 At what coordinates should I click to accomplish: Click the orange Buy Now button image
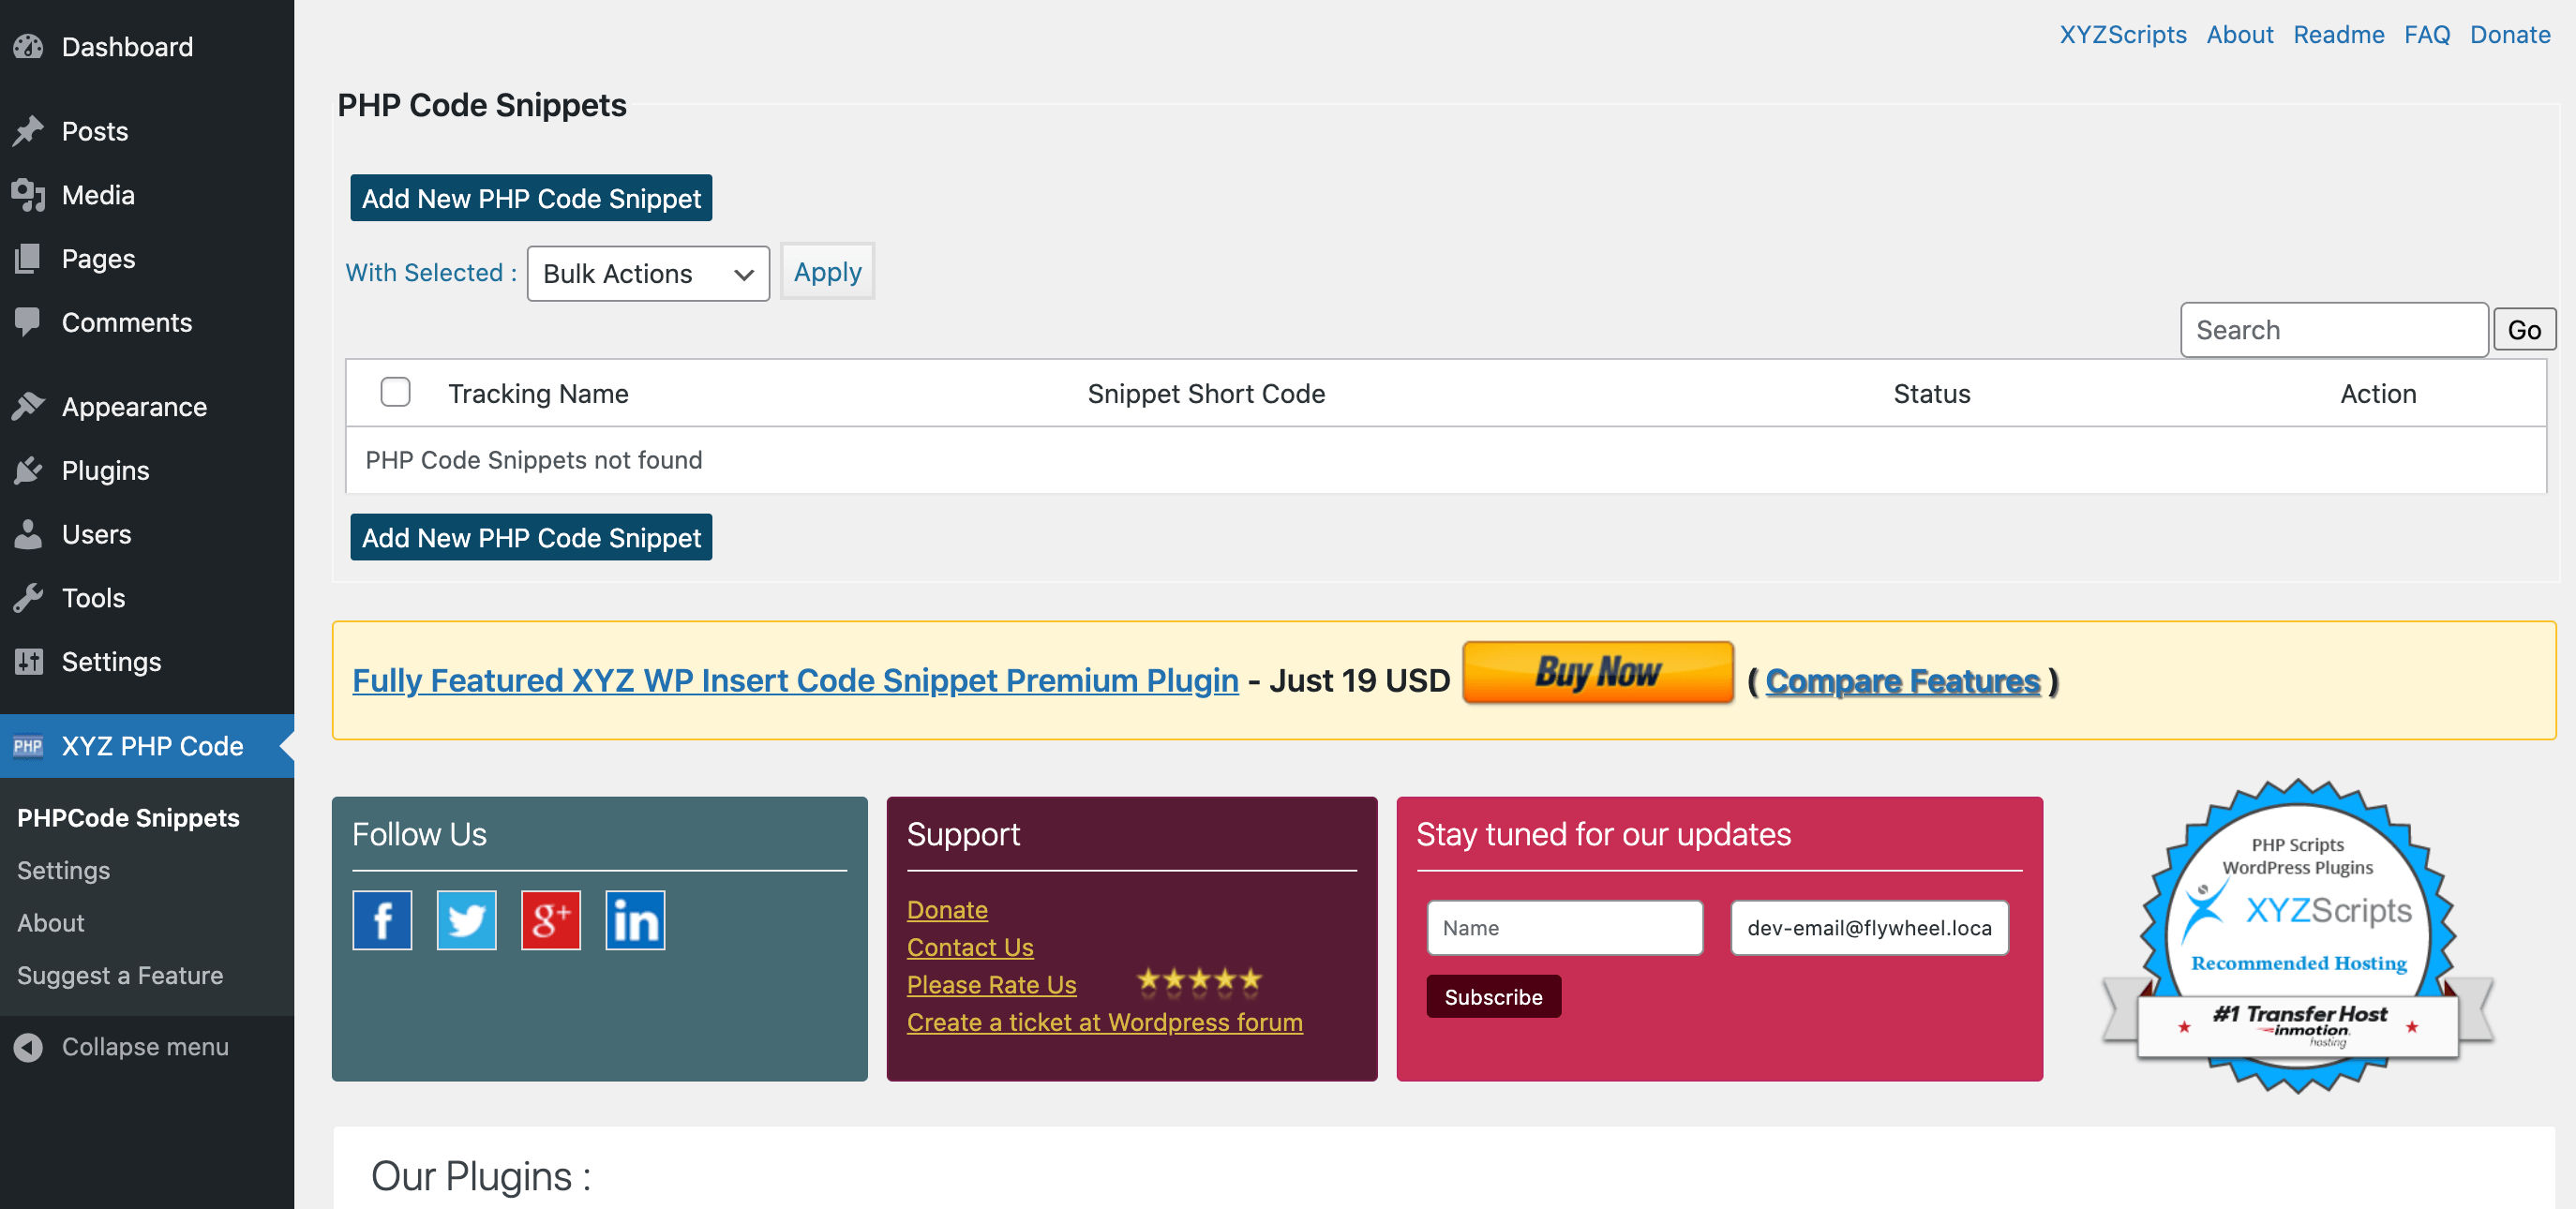coord(1597,672)
